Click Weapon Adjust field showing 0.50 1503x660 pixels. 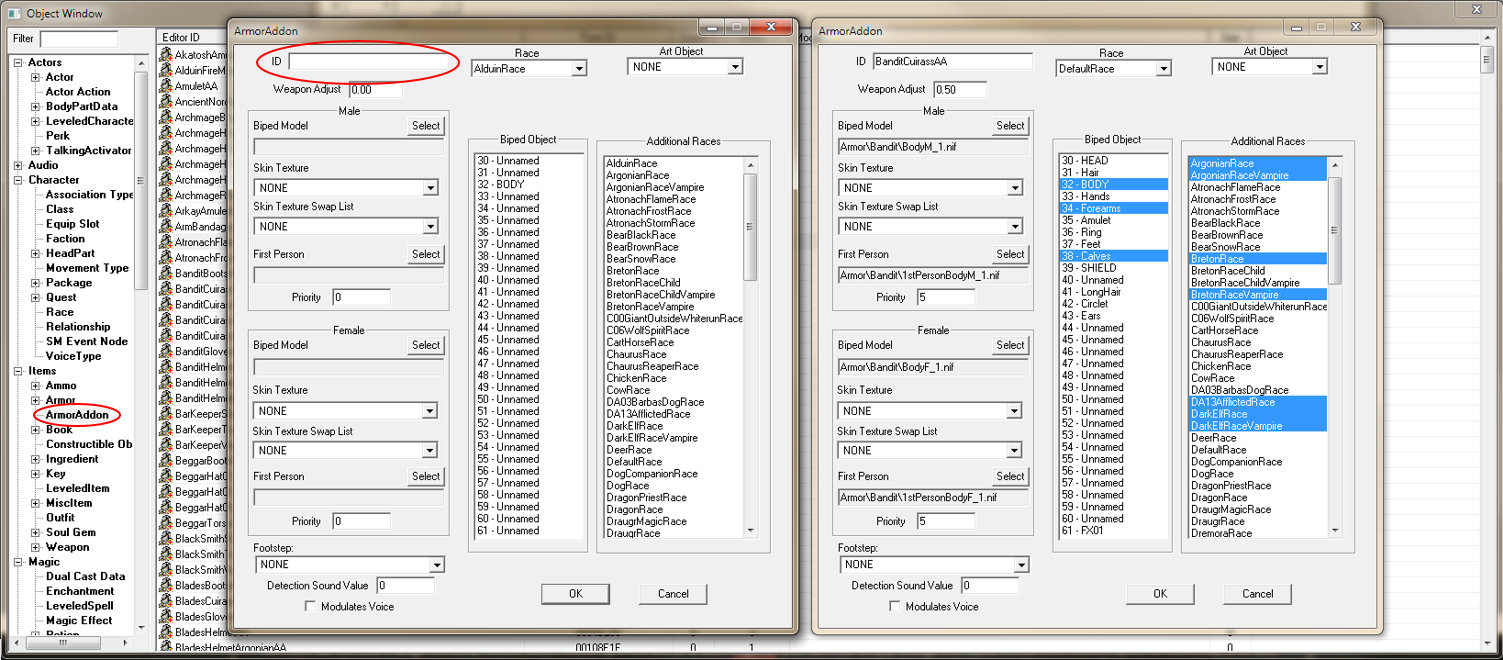click(959, 89)
